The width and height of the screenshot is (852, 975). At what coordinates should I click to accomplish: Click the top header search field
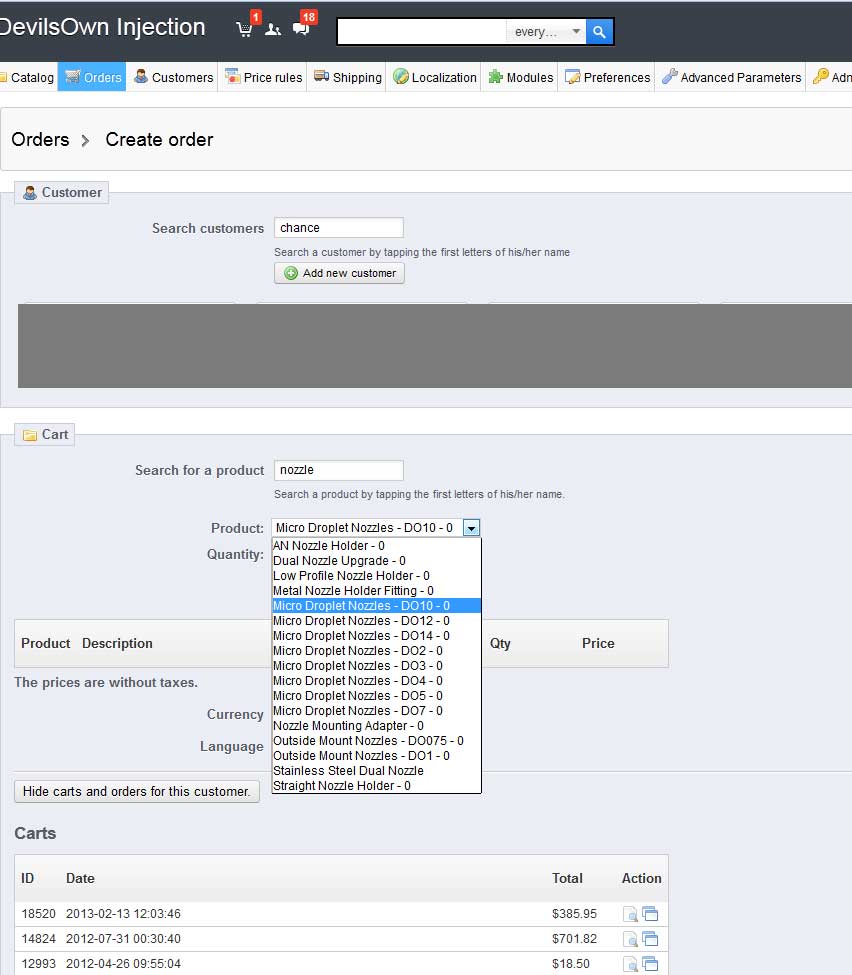[422, 32]
